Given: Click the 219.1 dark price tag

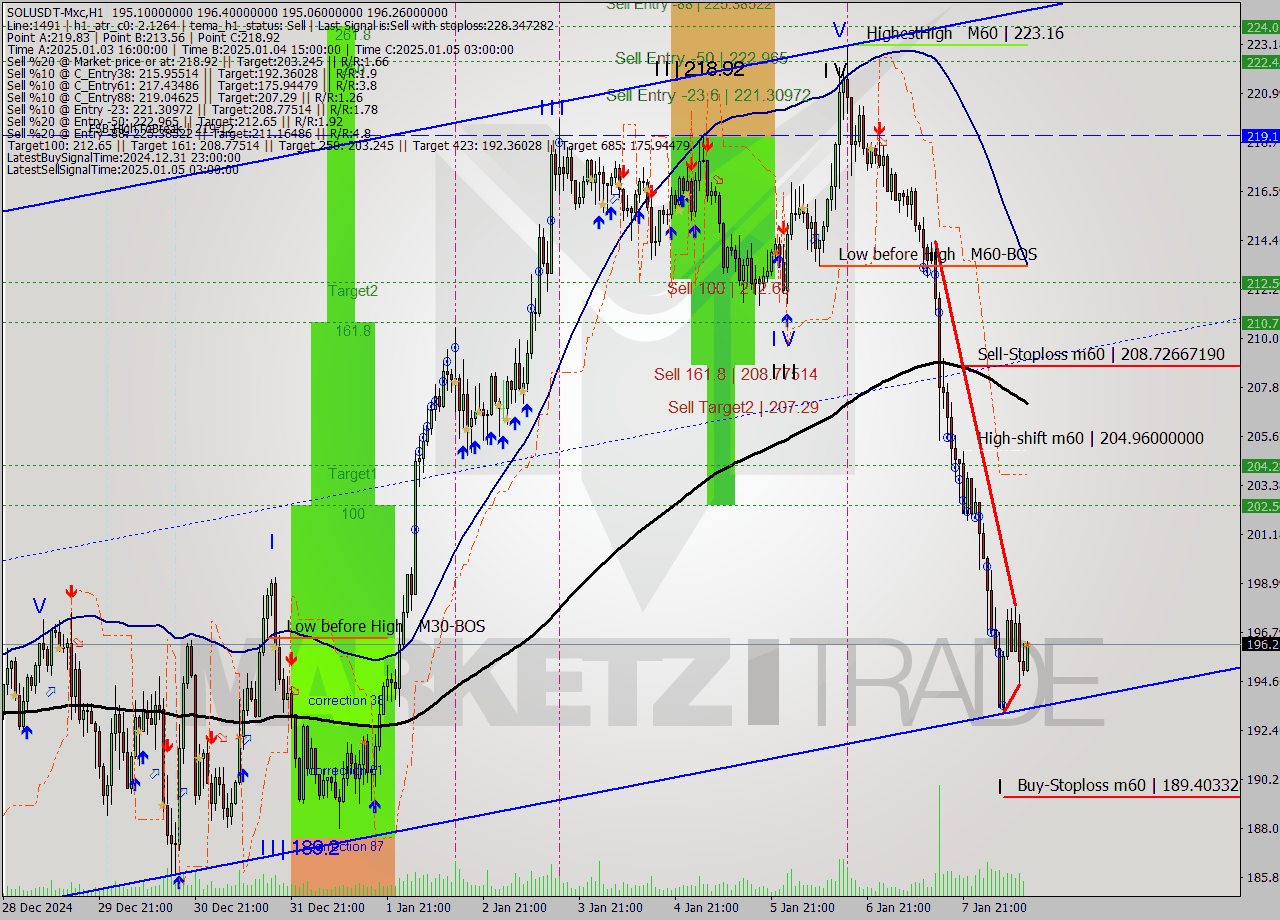Looking at the screenshot, I should [x=1260, y=136].
